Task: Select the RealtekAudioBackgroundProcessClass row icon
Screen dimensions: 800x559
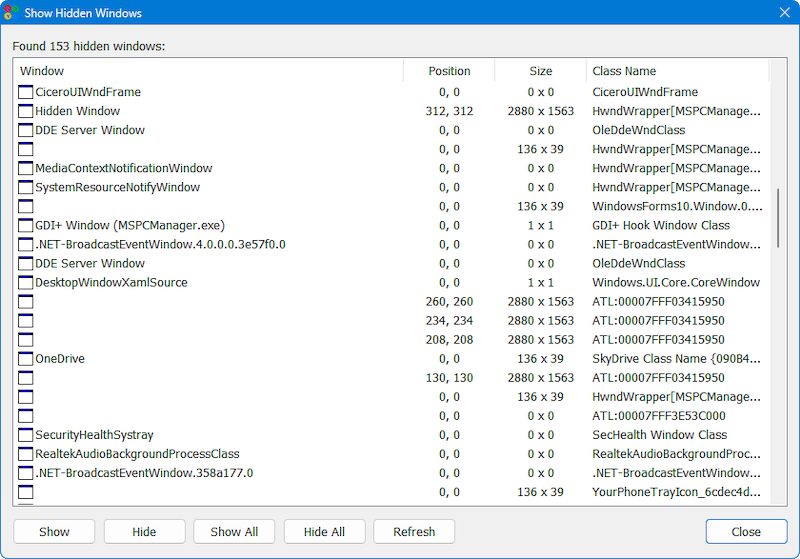Action: pos(26,454)
